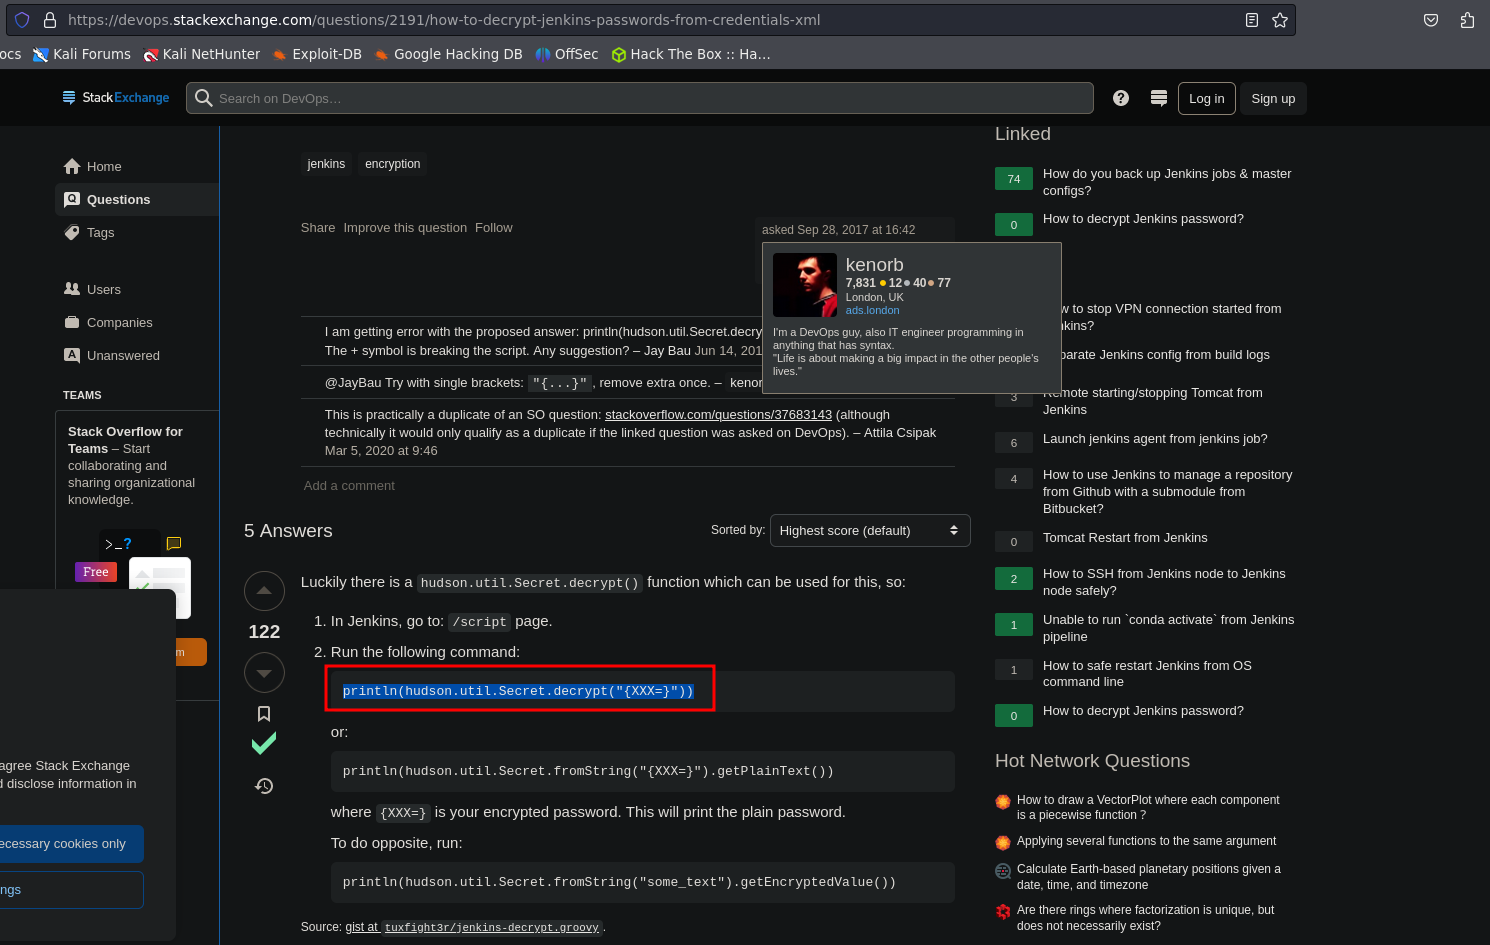The height and width of the screenshot is (945, 1490).
Task: Open the Exploit-DB bookmark
Action: 317,54
